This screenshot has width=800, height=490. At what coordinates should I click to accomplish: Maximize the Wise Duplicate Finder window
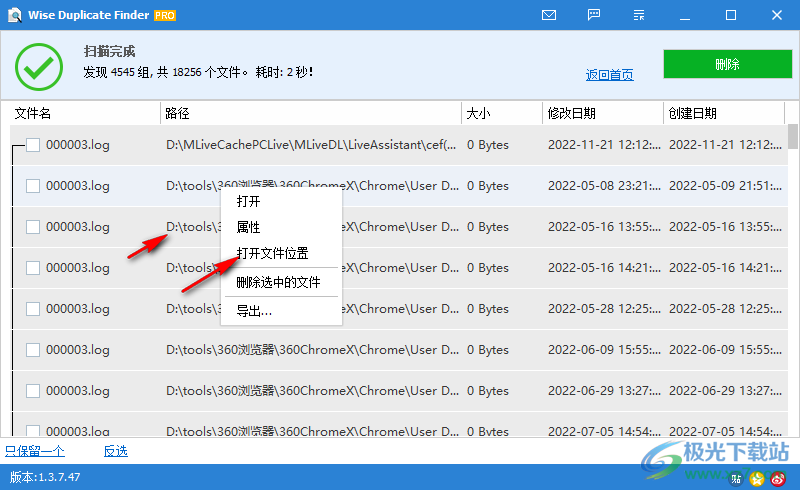pyautogui.click(x=731, y=15)
